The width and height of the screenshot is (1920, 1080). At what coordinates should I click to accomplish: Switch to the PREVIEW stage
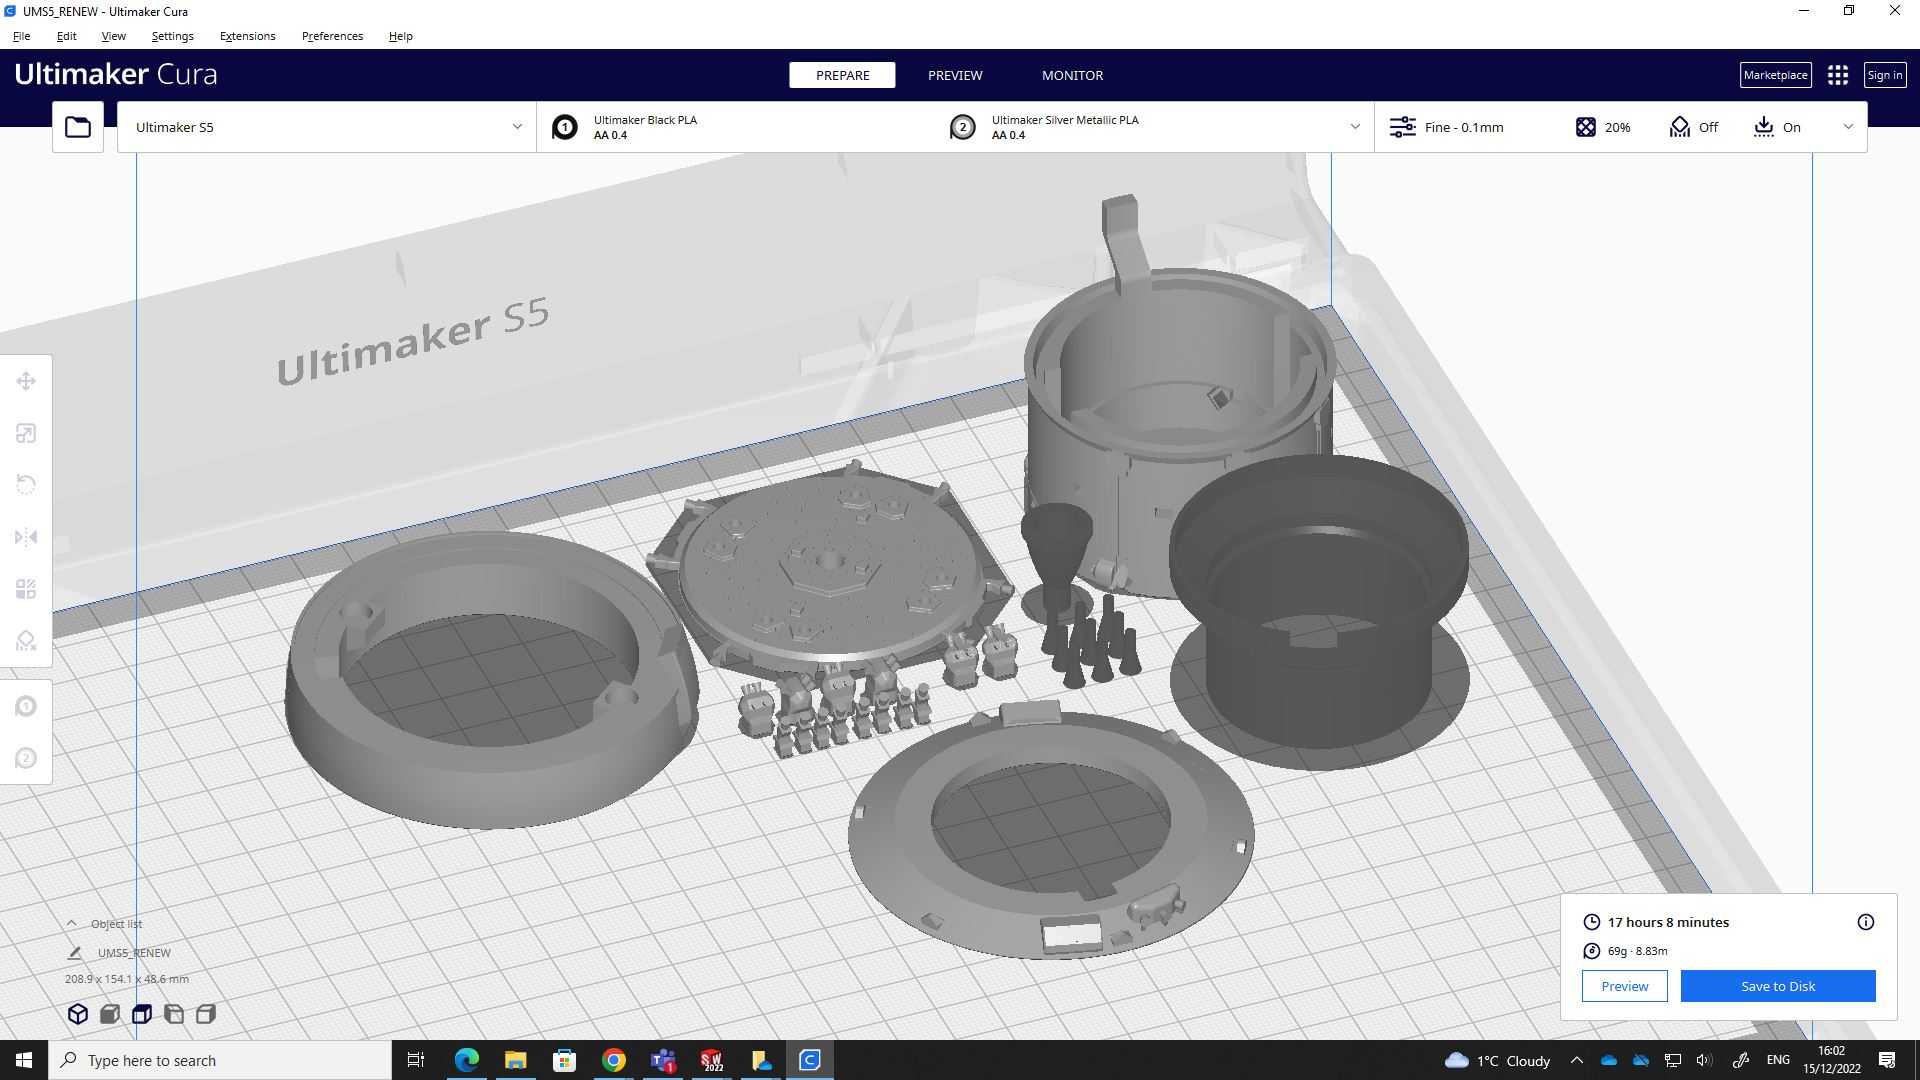(x=955, y=75)
